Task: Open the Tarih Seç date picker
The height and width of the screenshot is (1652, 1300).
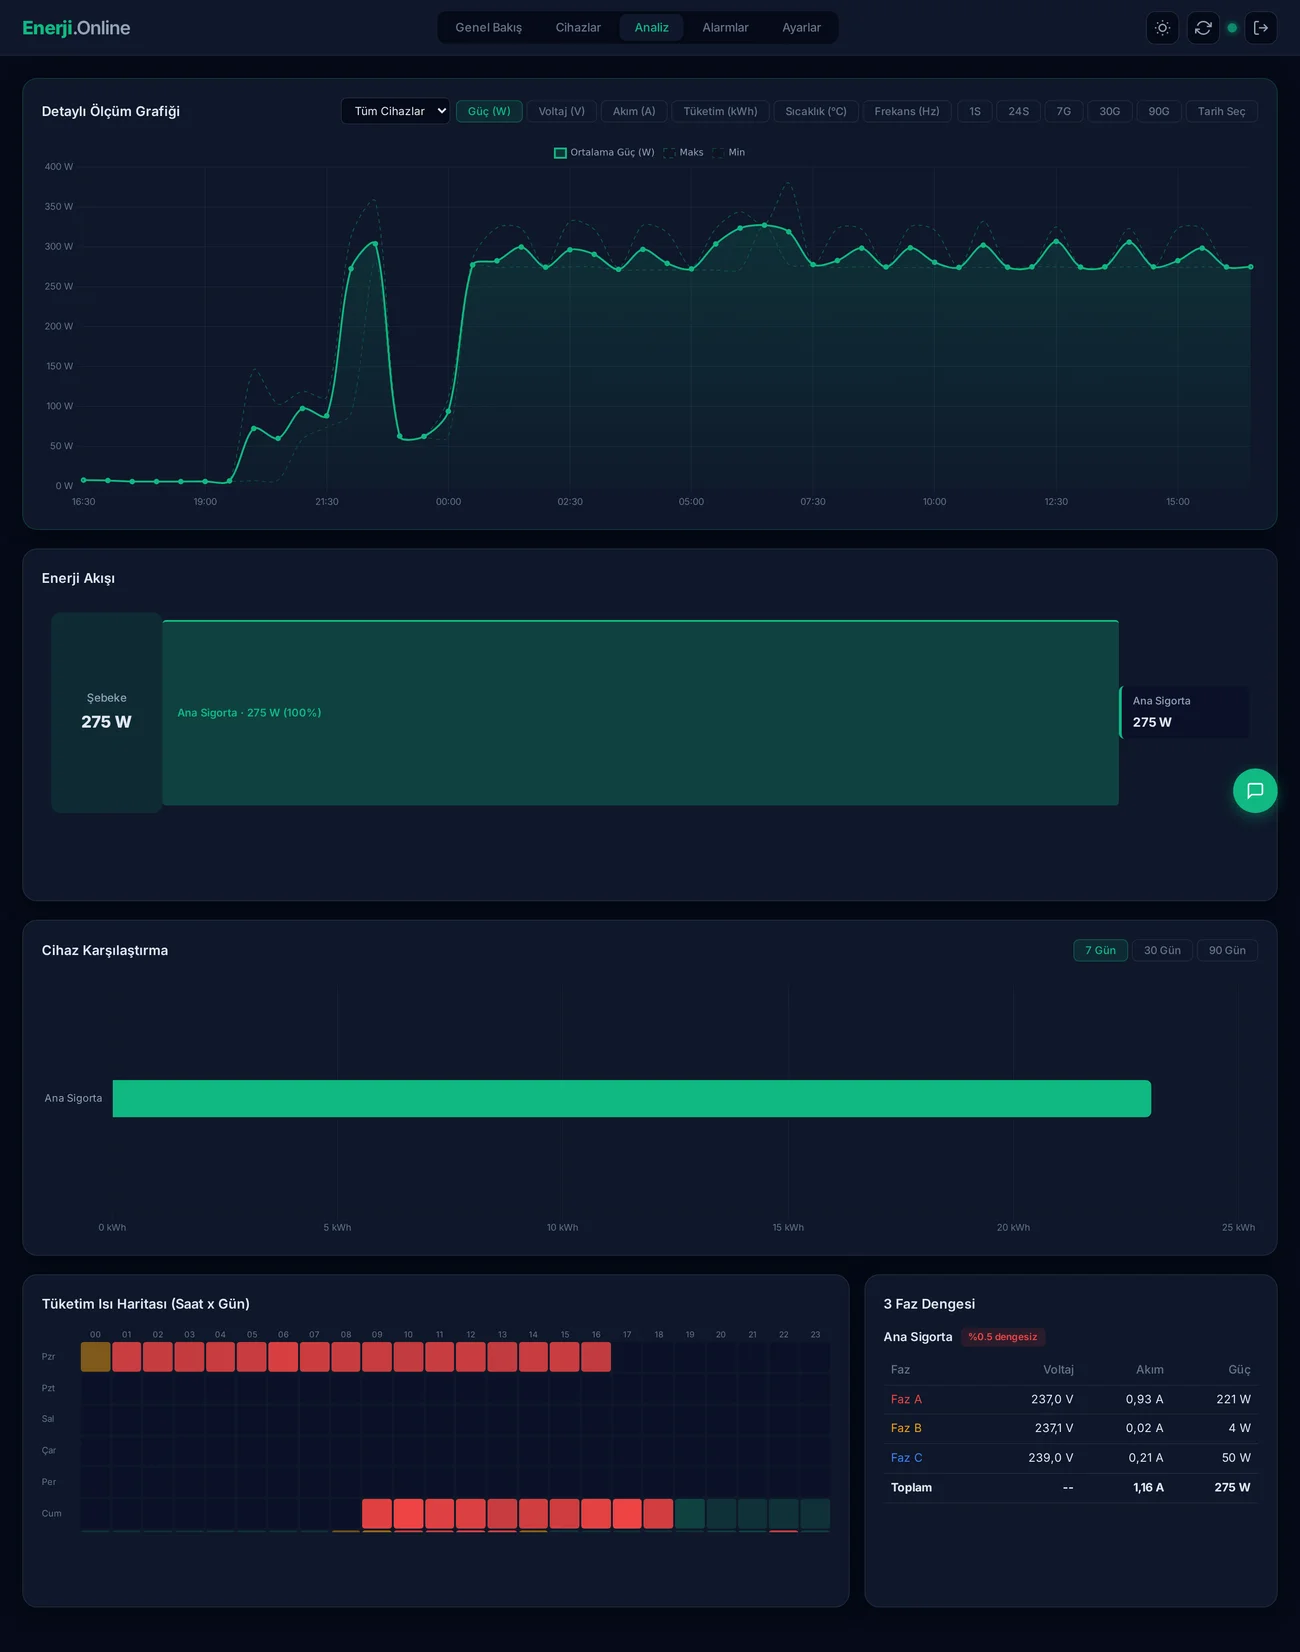Action: point(1221,111)
